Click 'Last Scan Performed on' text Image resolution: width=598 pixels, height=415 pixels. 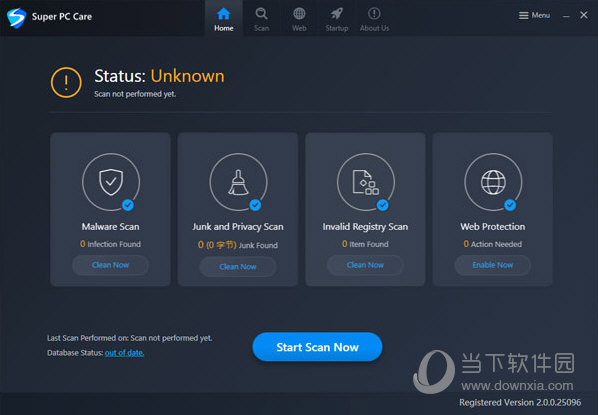[130, 338]
